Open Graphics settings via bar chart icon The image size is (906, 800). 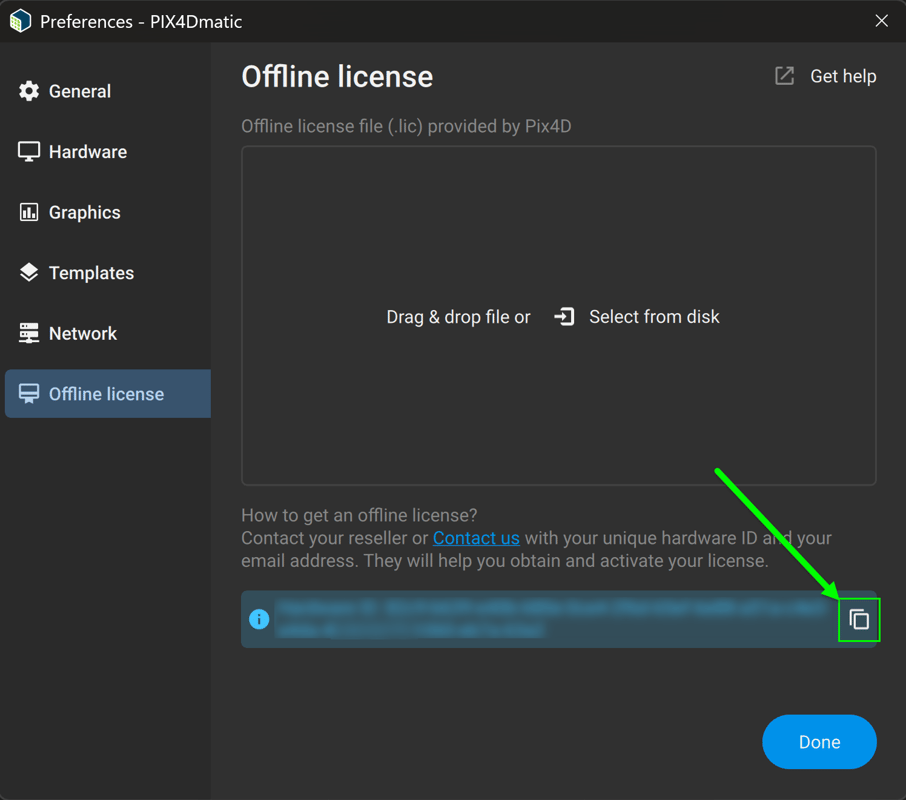pyautogui.click(x=30, y=212)
